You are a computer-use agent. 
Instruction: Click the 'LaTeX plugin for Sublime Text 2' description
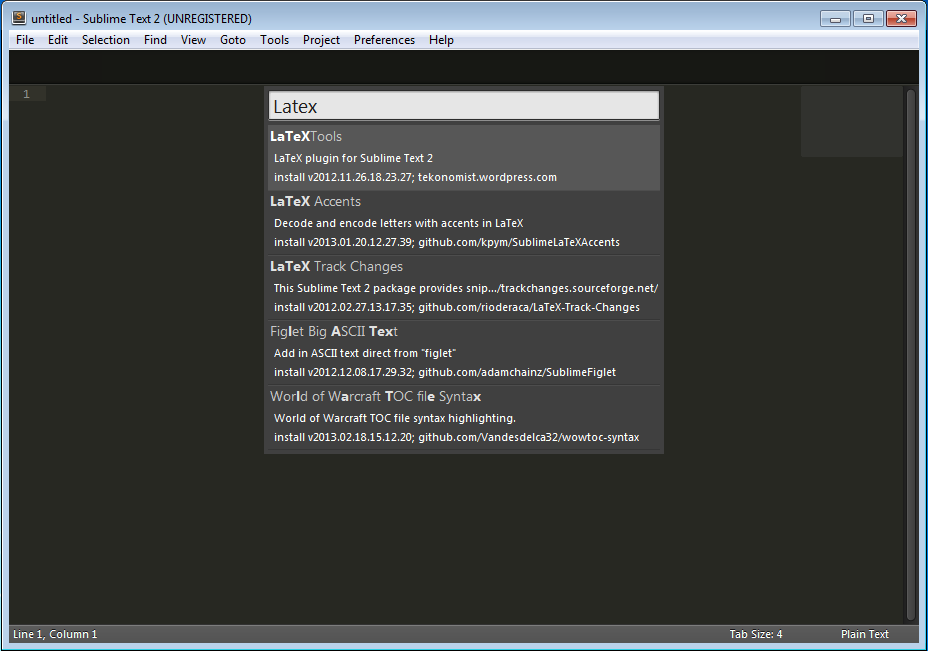353,158
